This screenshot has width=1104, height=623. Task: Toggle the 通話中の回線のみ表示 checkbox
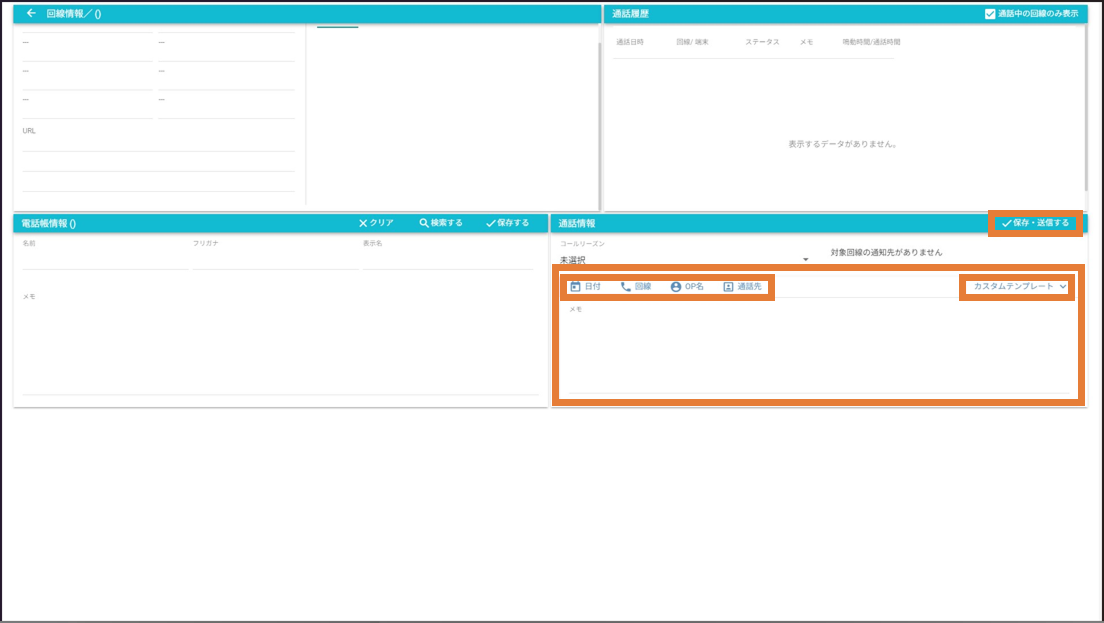990,14
